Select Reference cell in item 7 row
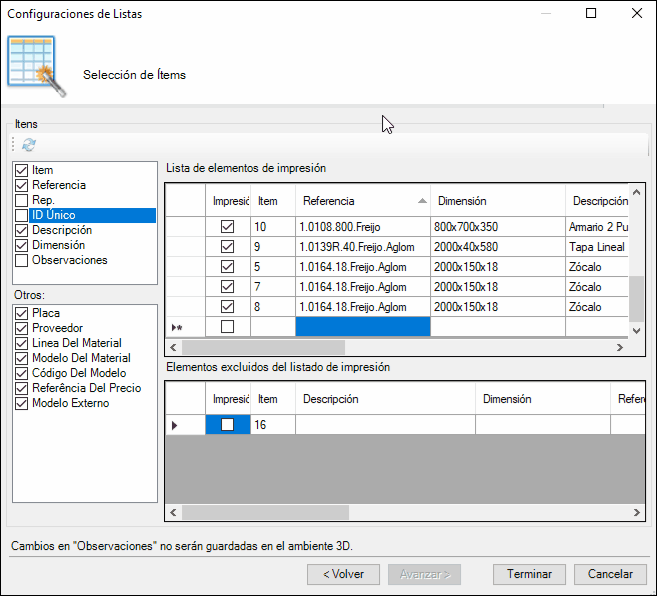The image size is (657, 596). [363, 287]
